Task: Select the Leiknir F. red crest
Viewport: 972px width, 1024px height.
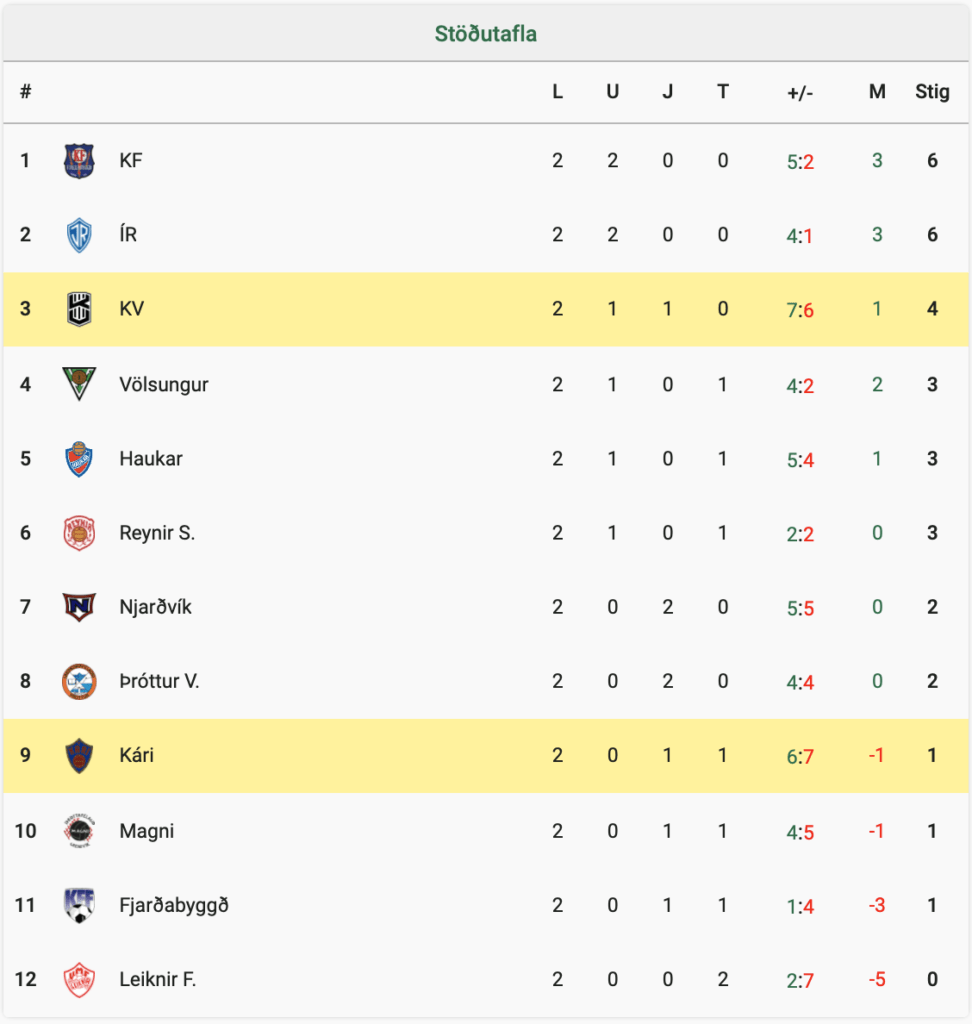Action: 79,980
